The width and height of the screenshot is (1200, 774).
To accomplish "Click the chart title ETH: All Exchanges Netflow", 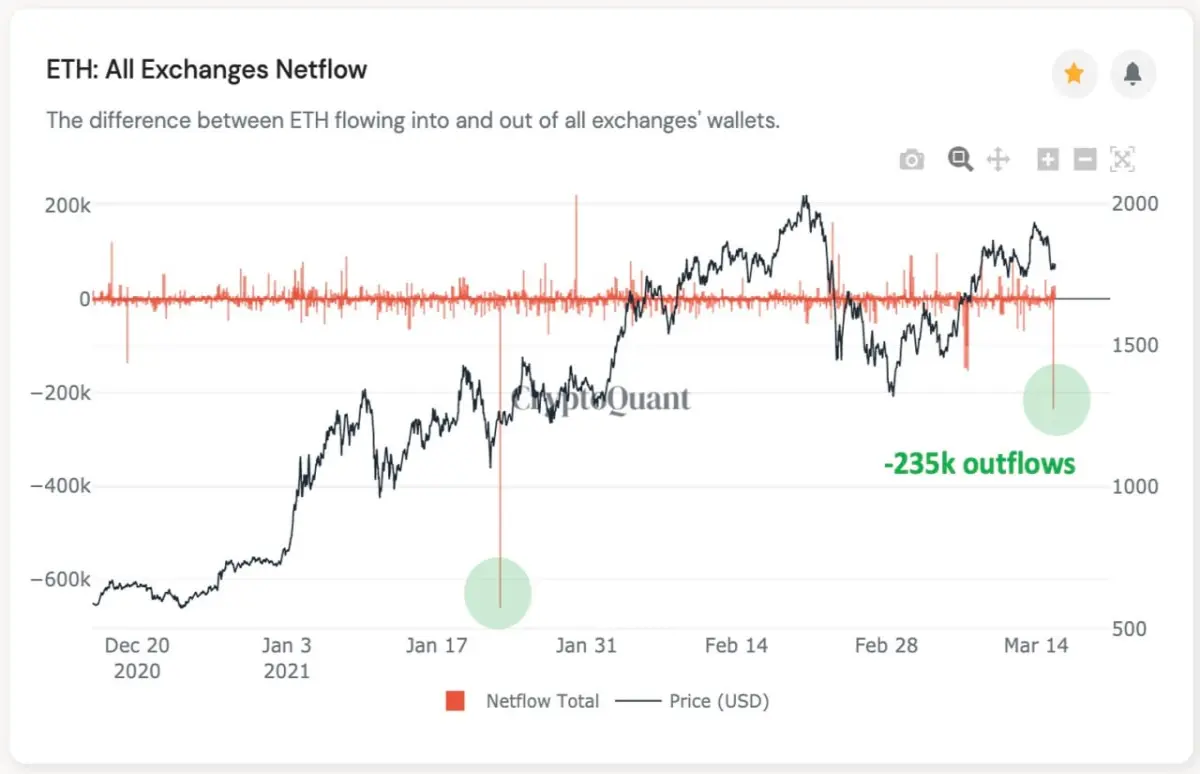I will point(207,70).
